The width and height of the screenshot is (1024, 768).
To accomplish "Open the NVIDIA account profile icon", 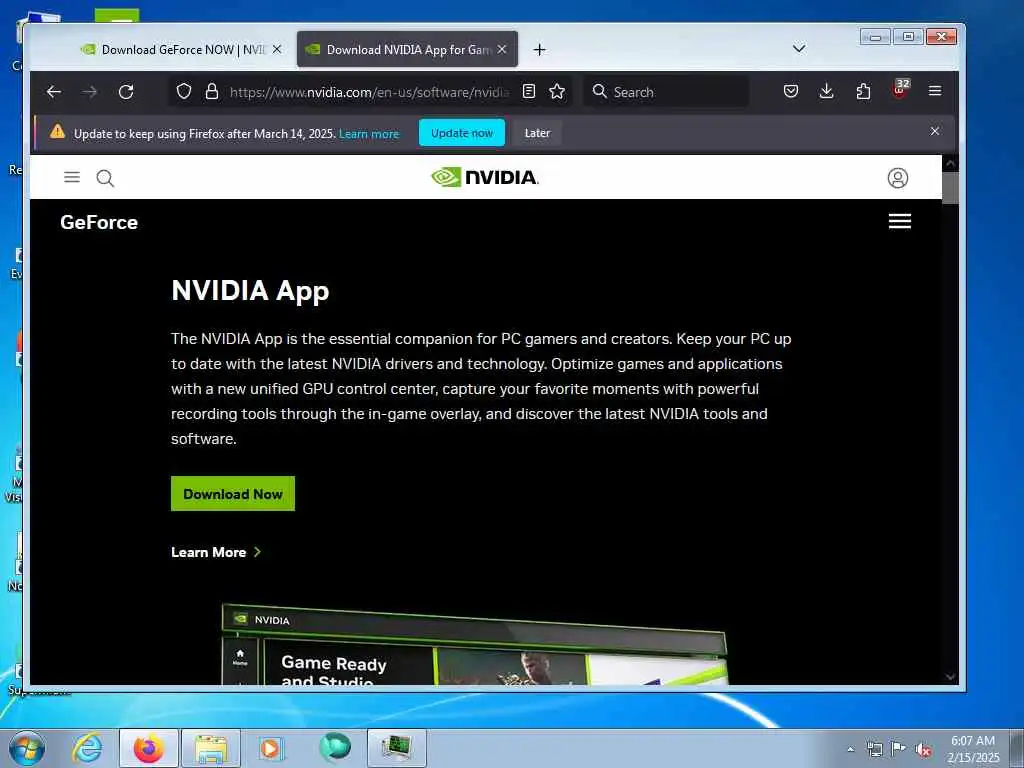I will click(898, 178).
